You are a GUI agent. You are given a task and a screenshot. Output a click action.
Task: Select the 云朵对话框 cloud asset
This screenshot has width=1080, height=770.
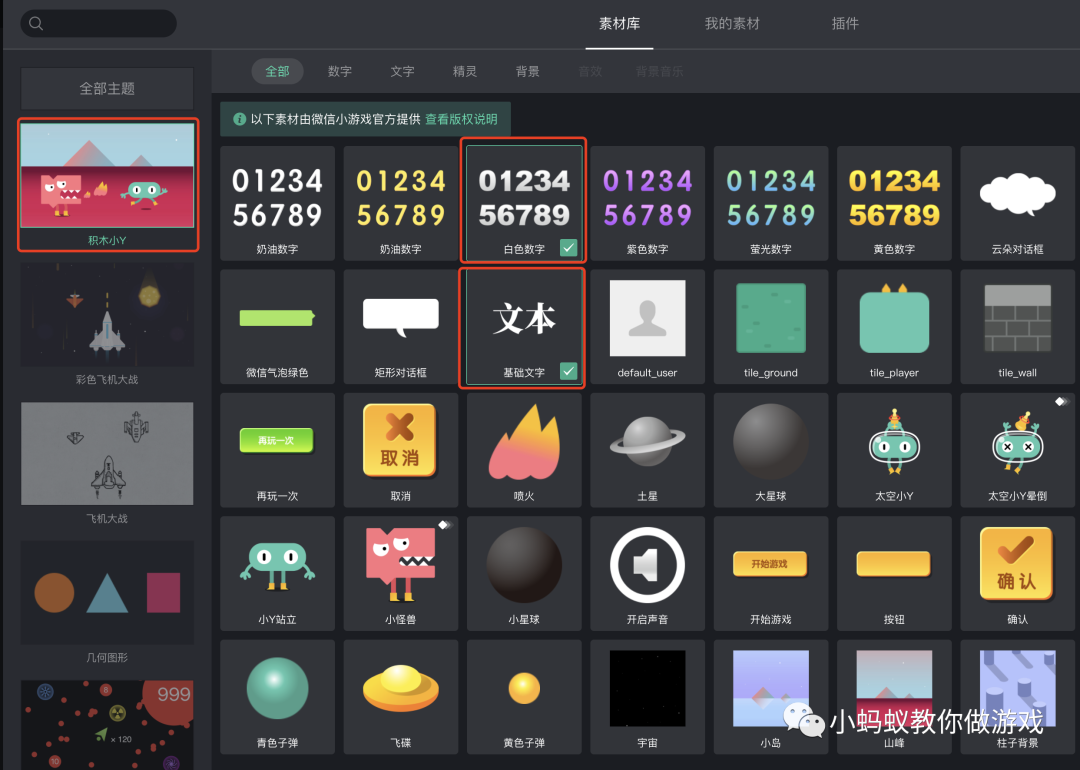tap(1017, 202)
